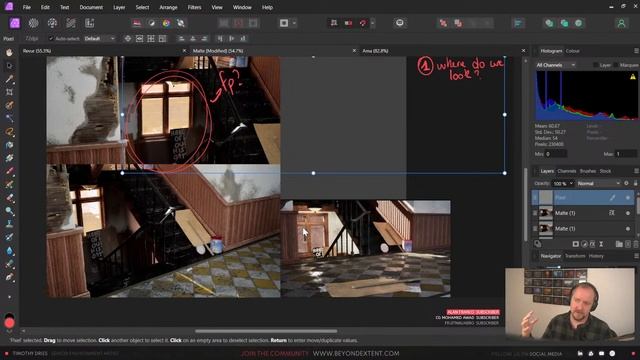Image resolution: width=640 pixels, height=360 pixels.
Task: Open the Normal blend mode dropdown
Action: [598, 184]
